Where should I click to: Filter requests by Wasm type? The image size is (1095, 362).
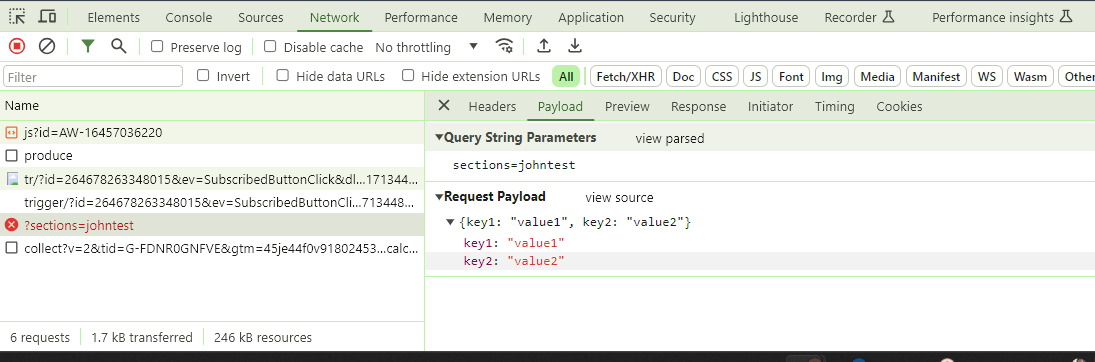tap(1030, 76)
